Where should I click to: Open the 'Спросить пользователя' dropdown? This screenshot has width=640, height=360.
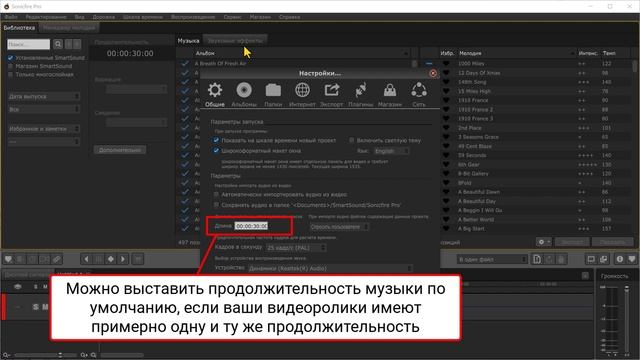339,227
